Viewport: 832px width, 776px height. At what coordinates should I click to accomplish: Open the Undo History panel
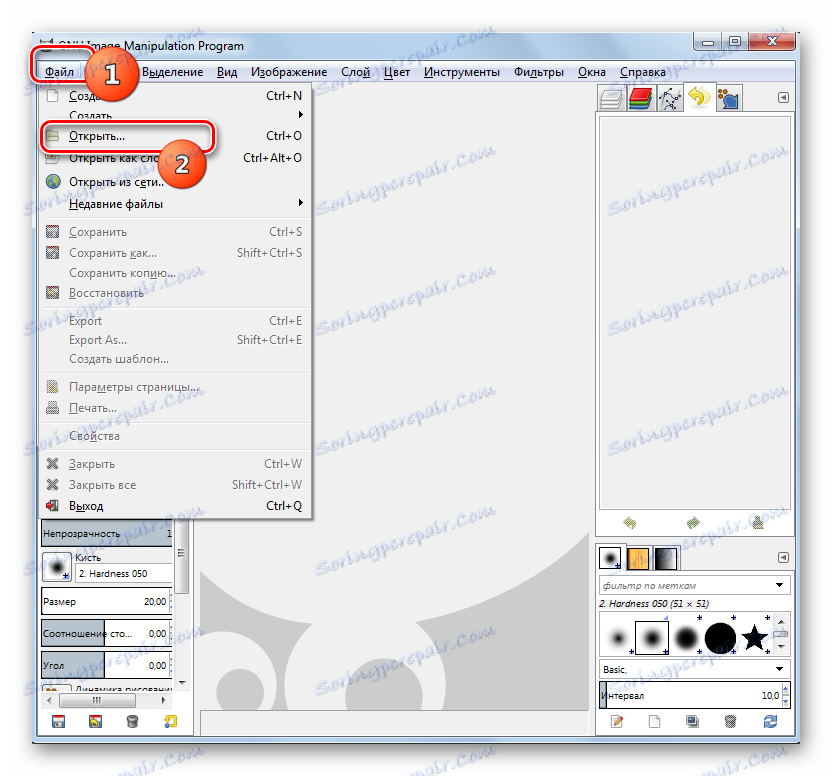pos(697,97)
